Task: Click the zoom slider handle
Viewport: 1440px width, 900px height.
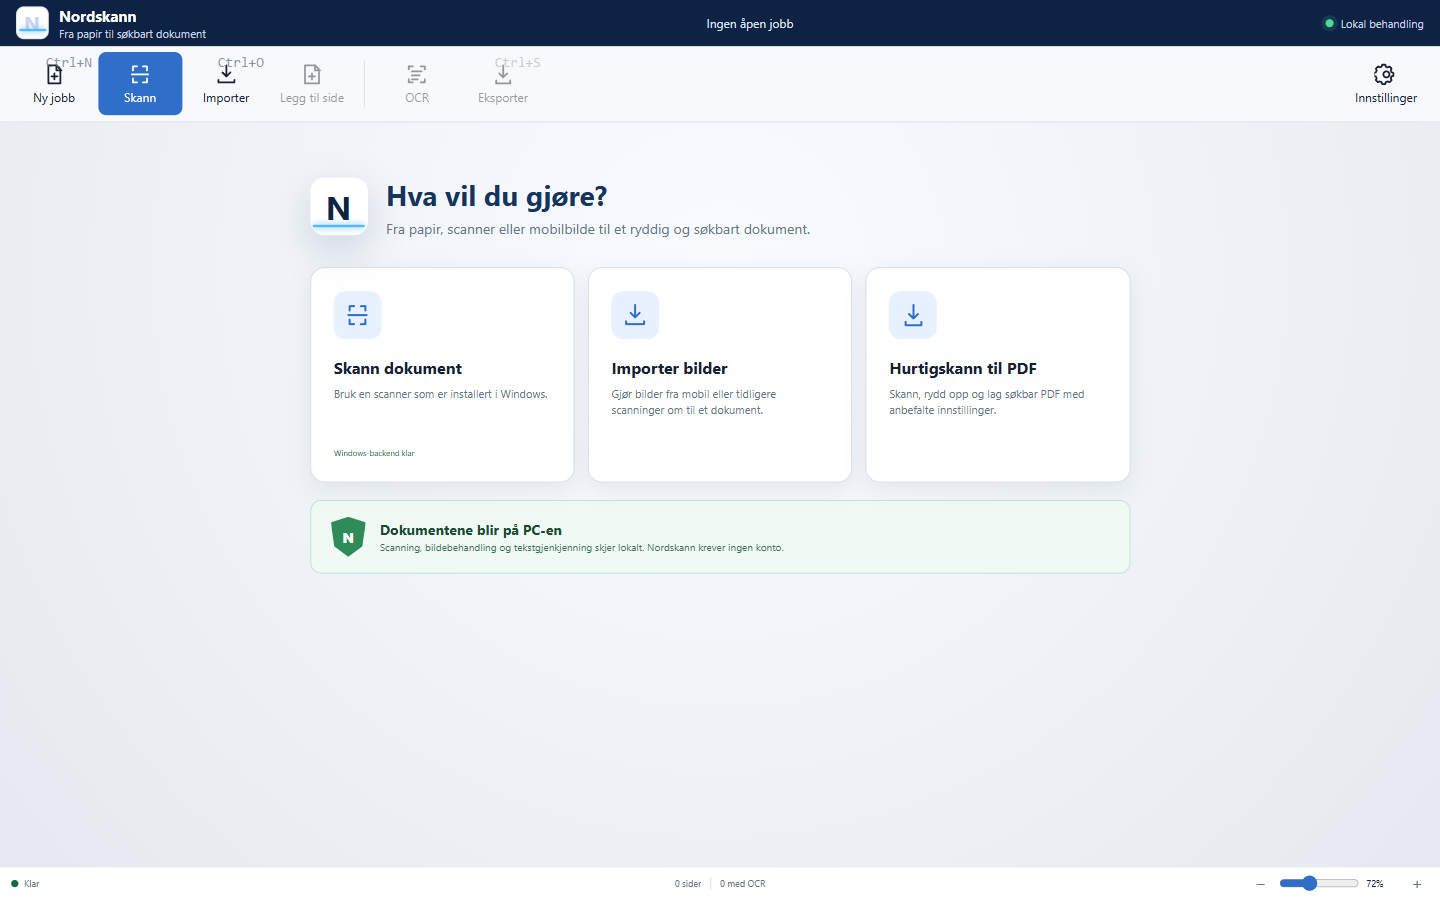Action: click(x=1309, y=883)
